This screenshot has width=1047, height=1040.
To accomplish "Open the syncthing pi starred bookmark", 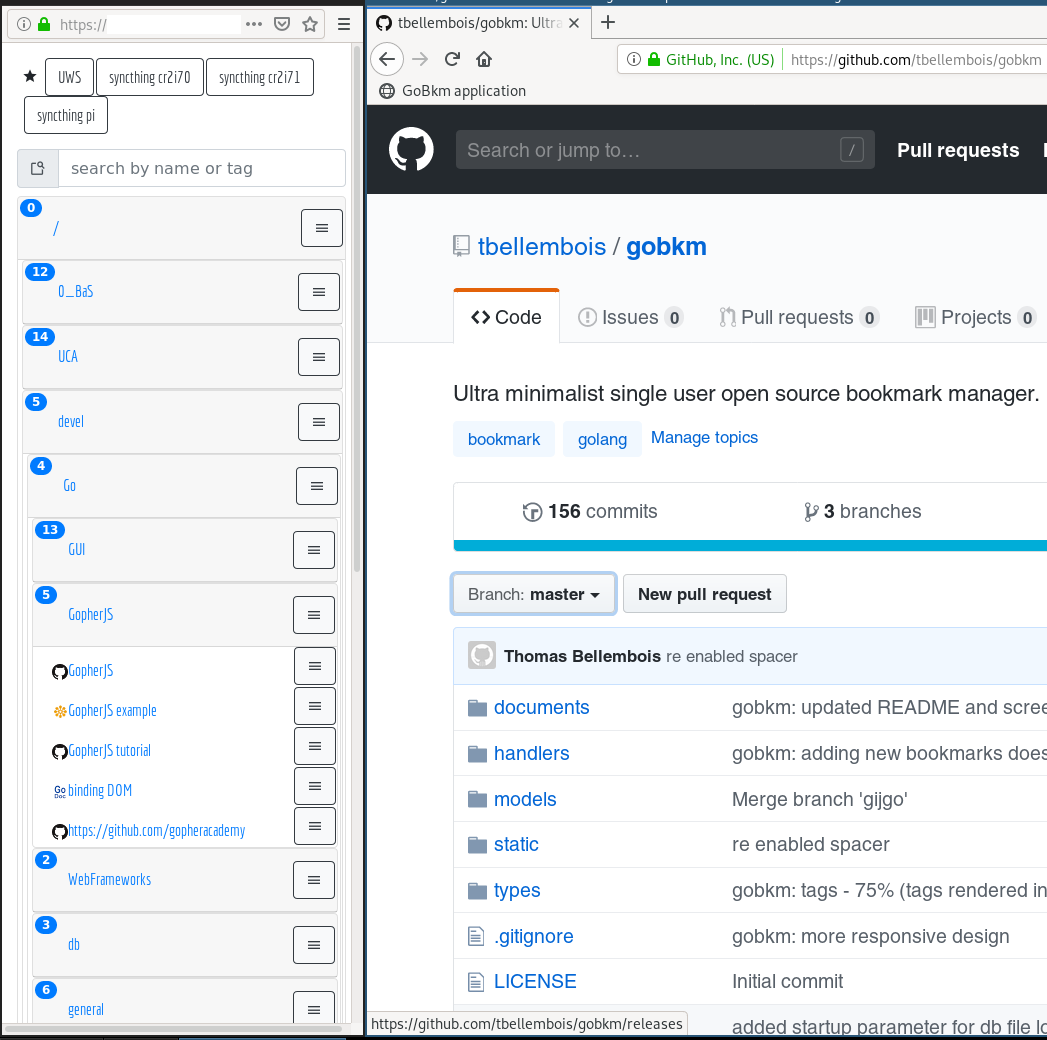I will [x=66, y=115].
